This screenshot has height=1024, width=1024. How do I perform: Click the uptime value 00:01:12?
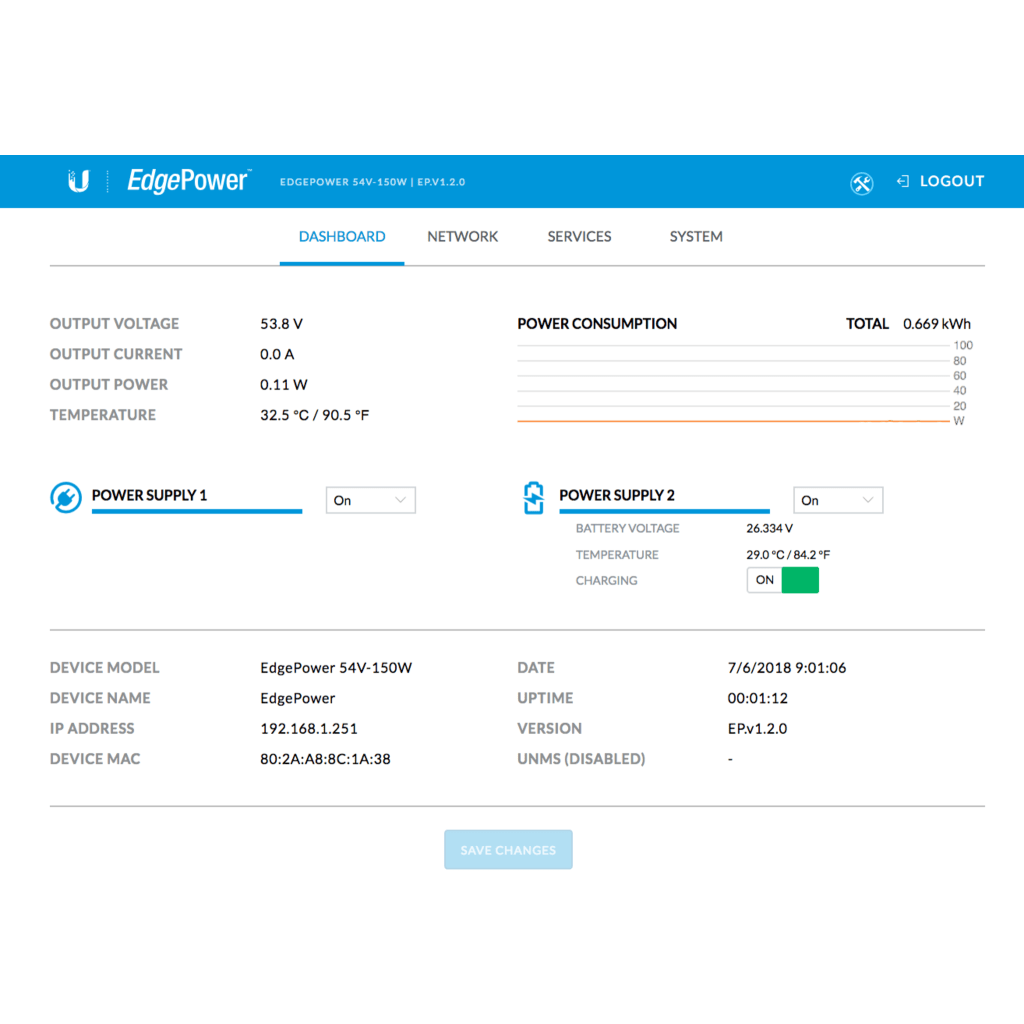(x=758, y=698)
